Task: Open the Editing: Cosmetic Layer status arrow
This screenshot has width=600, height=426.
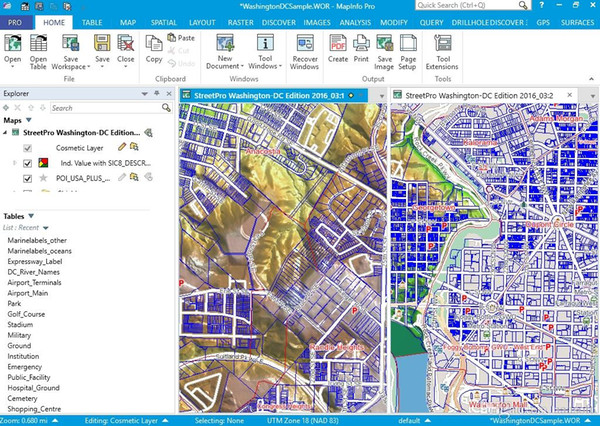Action: point(165,421)
